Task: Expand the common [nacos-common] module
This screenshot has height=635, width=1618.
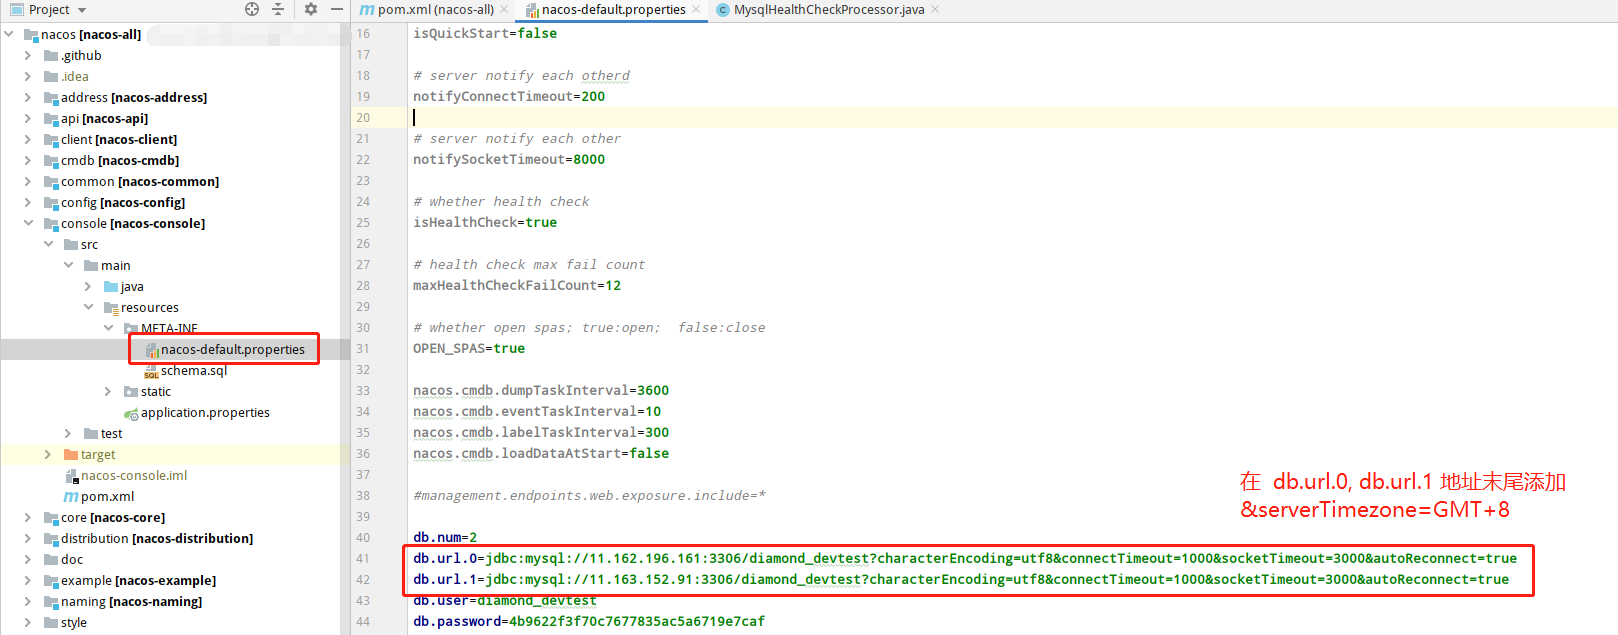Action: click(x=28, y=181)
